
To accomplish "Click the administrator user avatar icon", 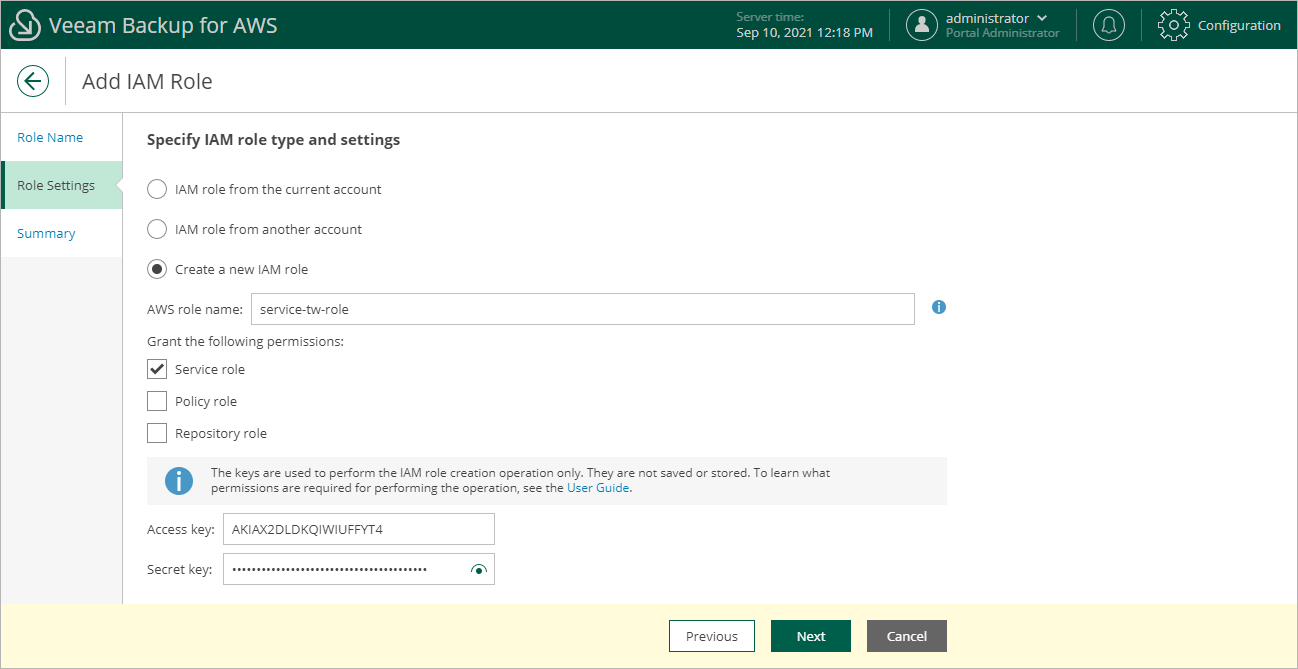I will coord(921,25).
